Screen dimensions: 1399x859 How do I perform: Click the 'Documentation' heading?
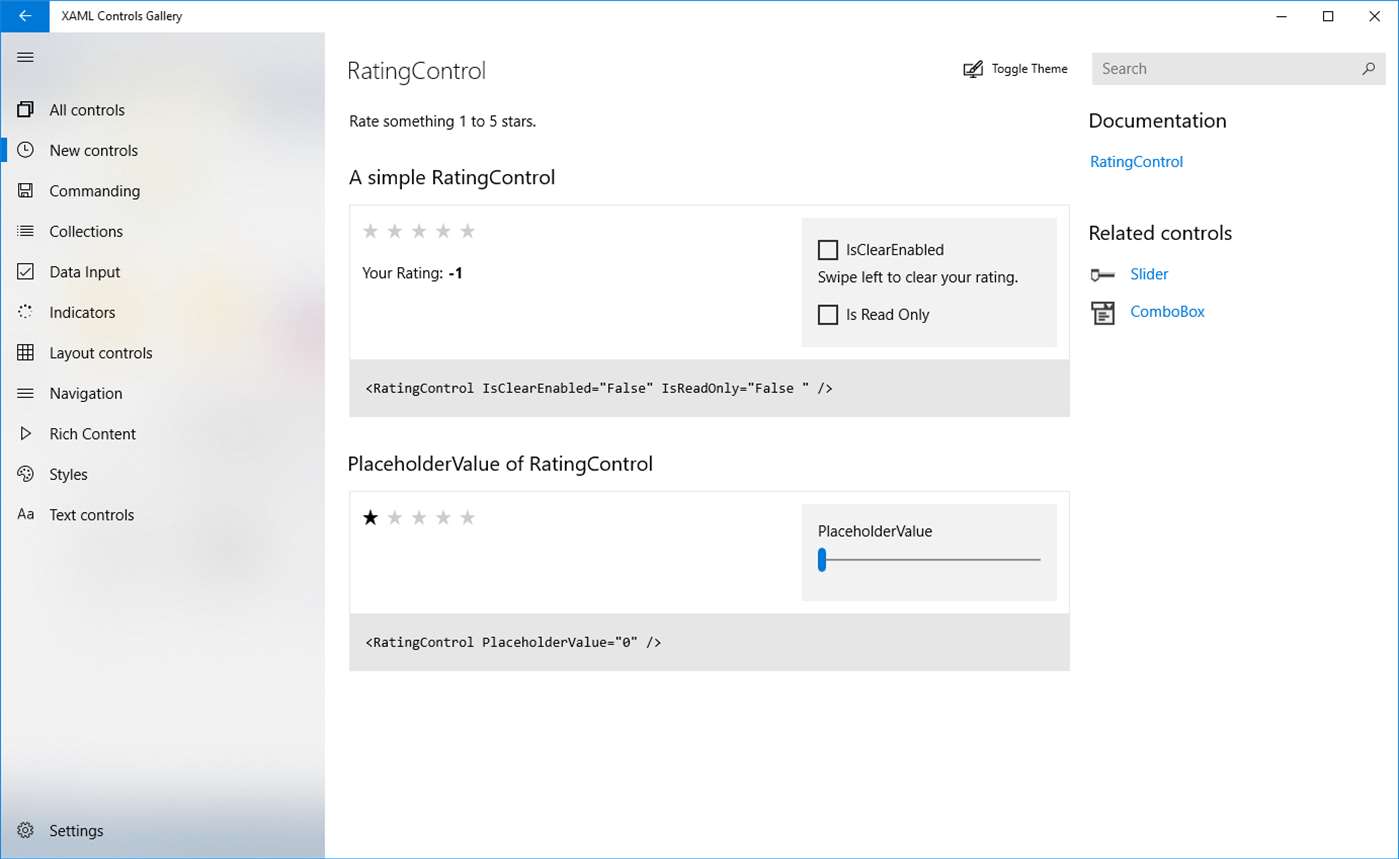[x=1158, y=121]
